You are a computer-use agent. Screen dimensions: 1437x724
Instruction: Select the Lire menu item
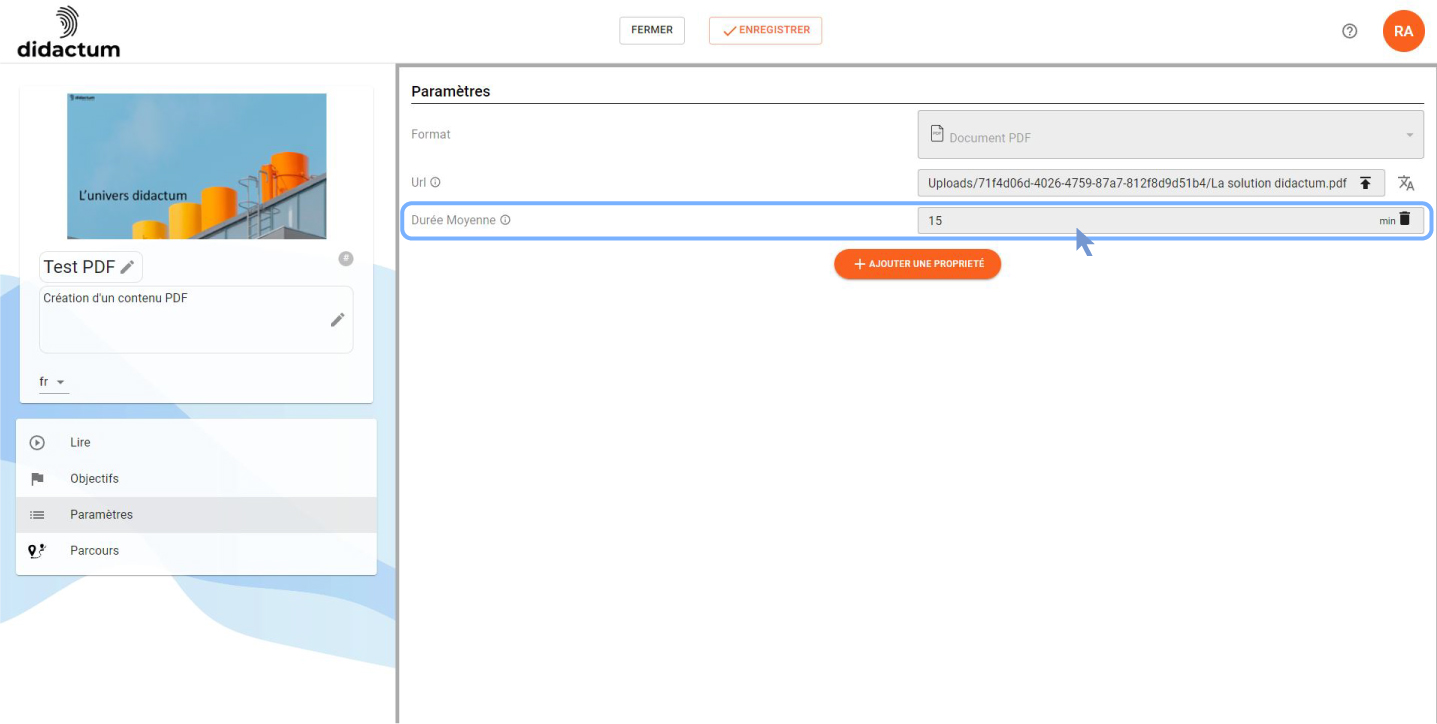click(x=196, y=442)
